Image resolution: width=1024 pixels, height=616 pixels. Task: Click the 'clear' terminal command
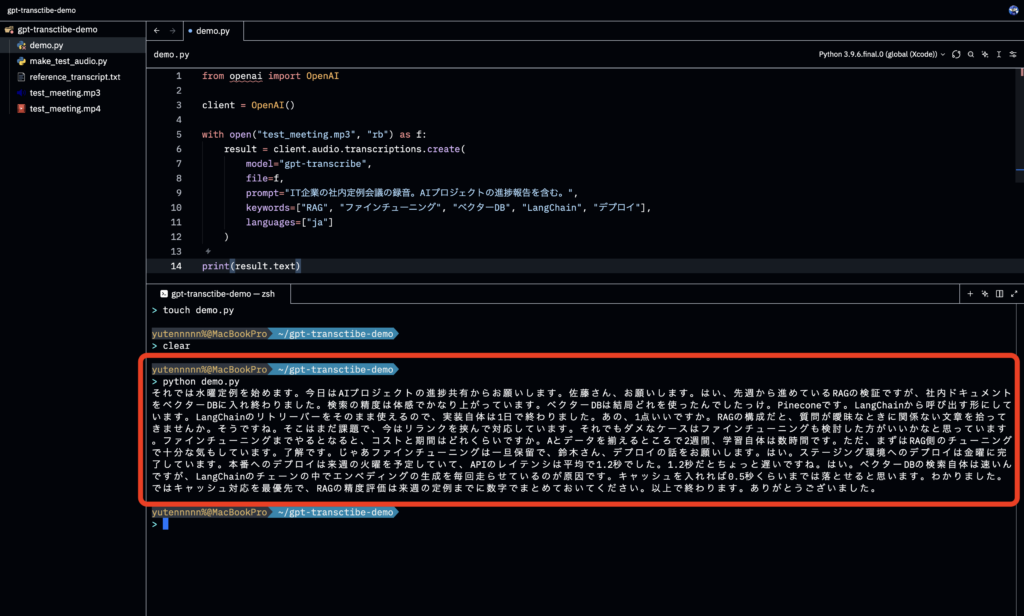(x=176, y=346)
